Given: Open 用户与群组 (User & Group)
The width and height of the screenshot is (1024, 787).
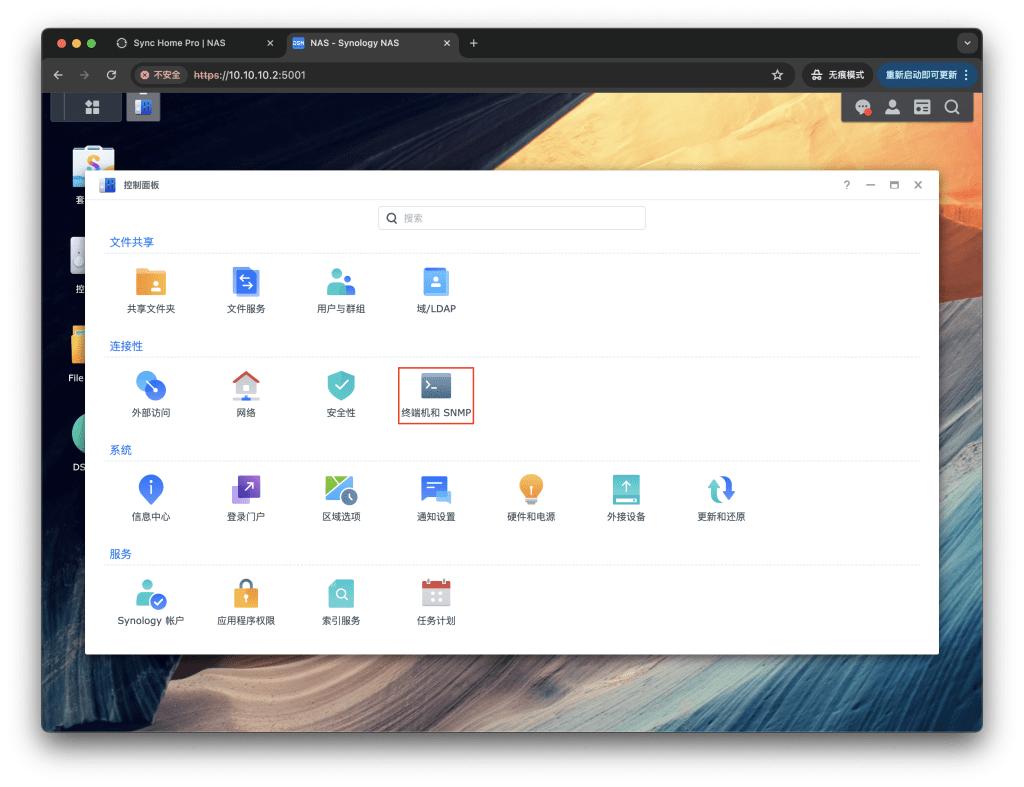Looking at the screenshot, I should (x=341, y=291).
